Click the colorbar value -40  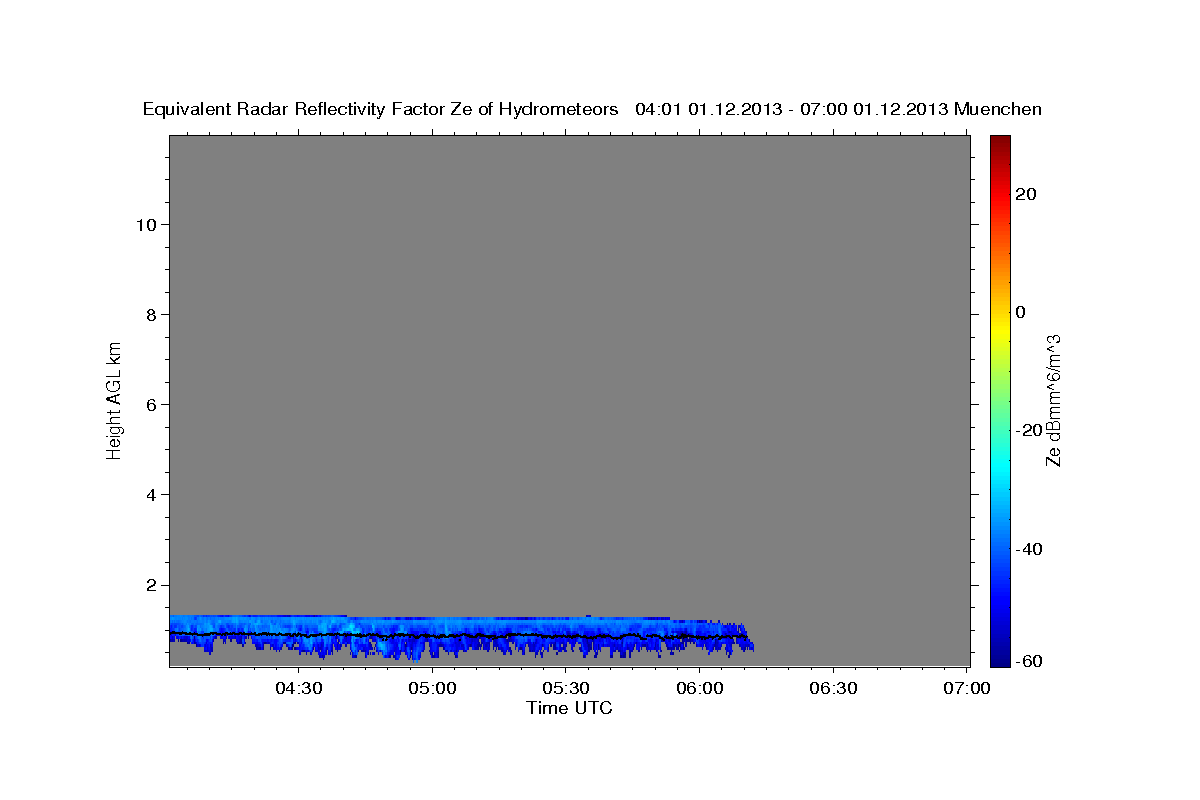(x=1029, y=548)
